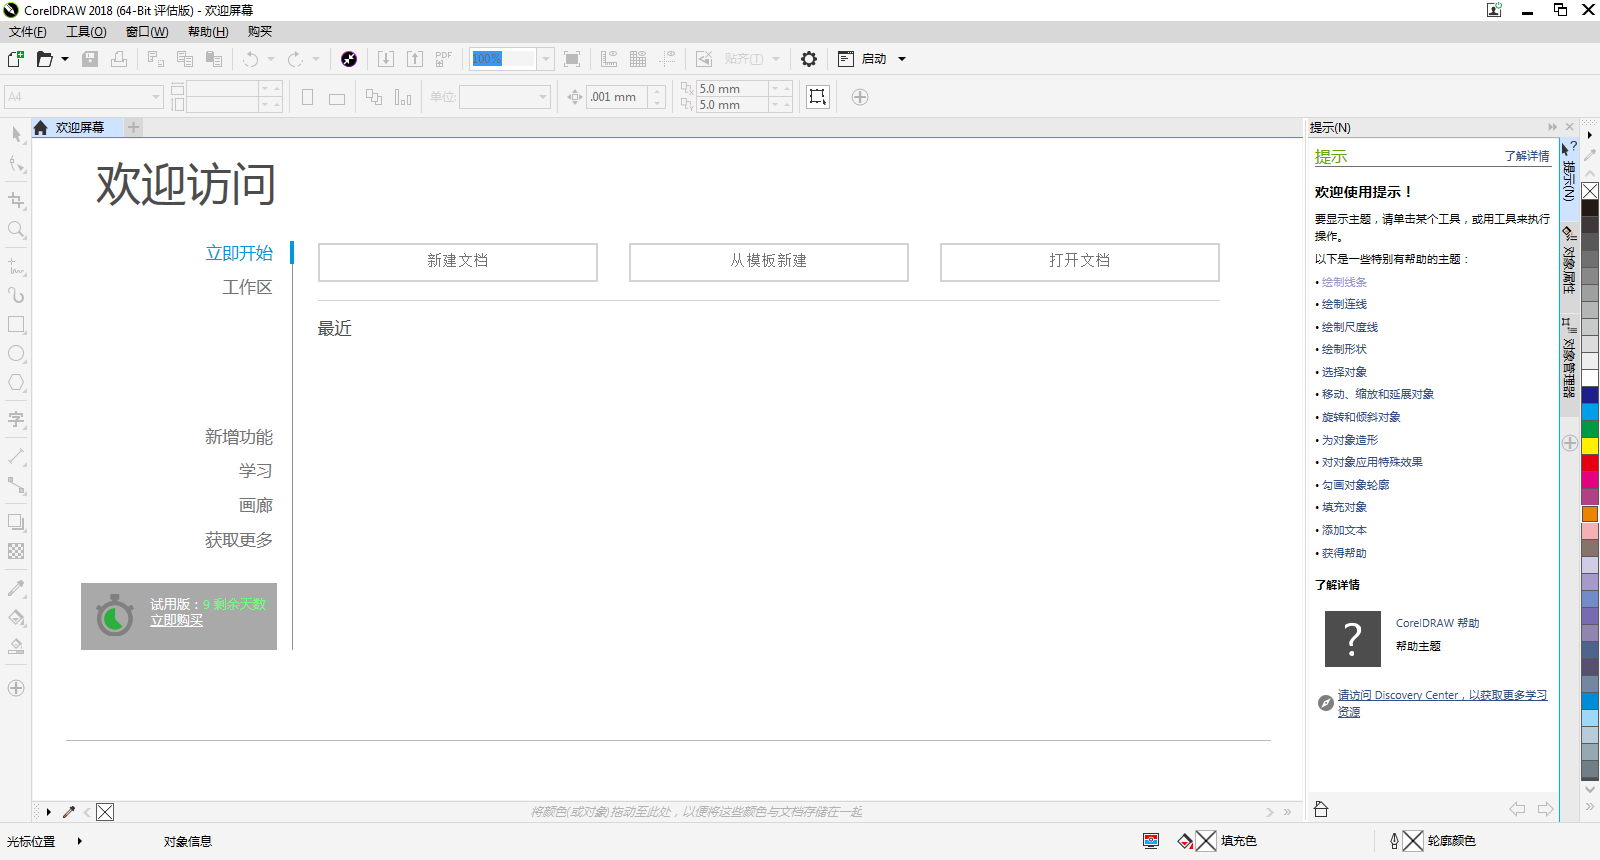Screen dimensions: 1600x860
Task: Collapse the 提示 docker panel arrows
Action: click(1552, 127)
